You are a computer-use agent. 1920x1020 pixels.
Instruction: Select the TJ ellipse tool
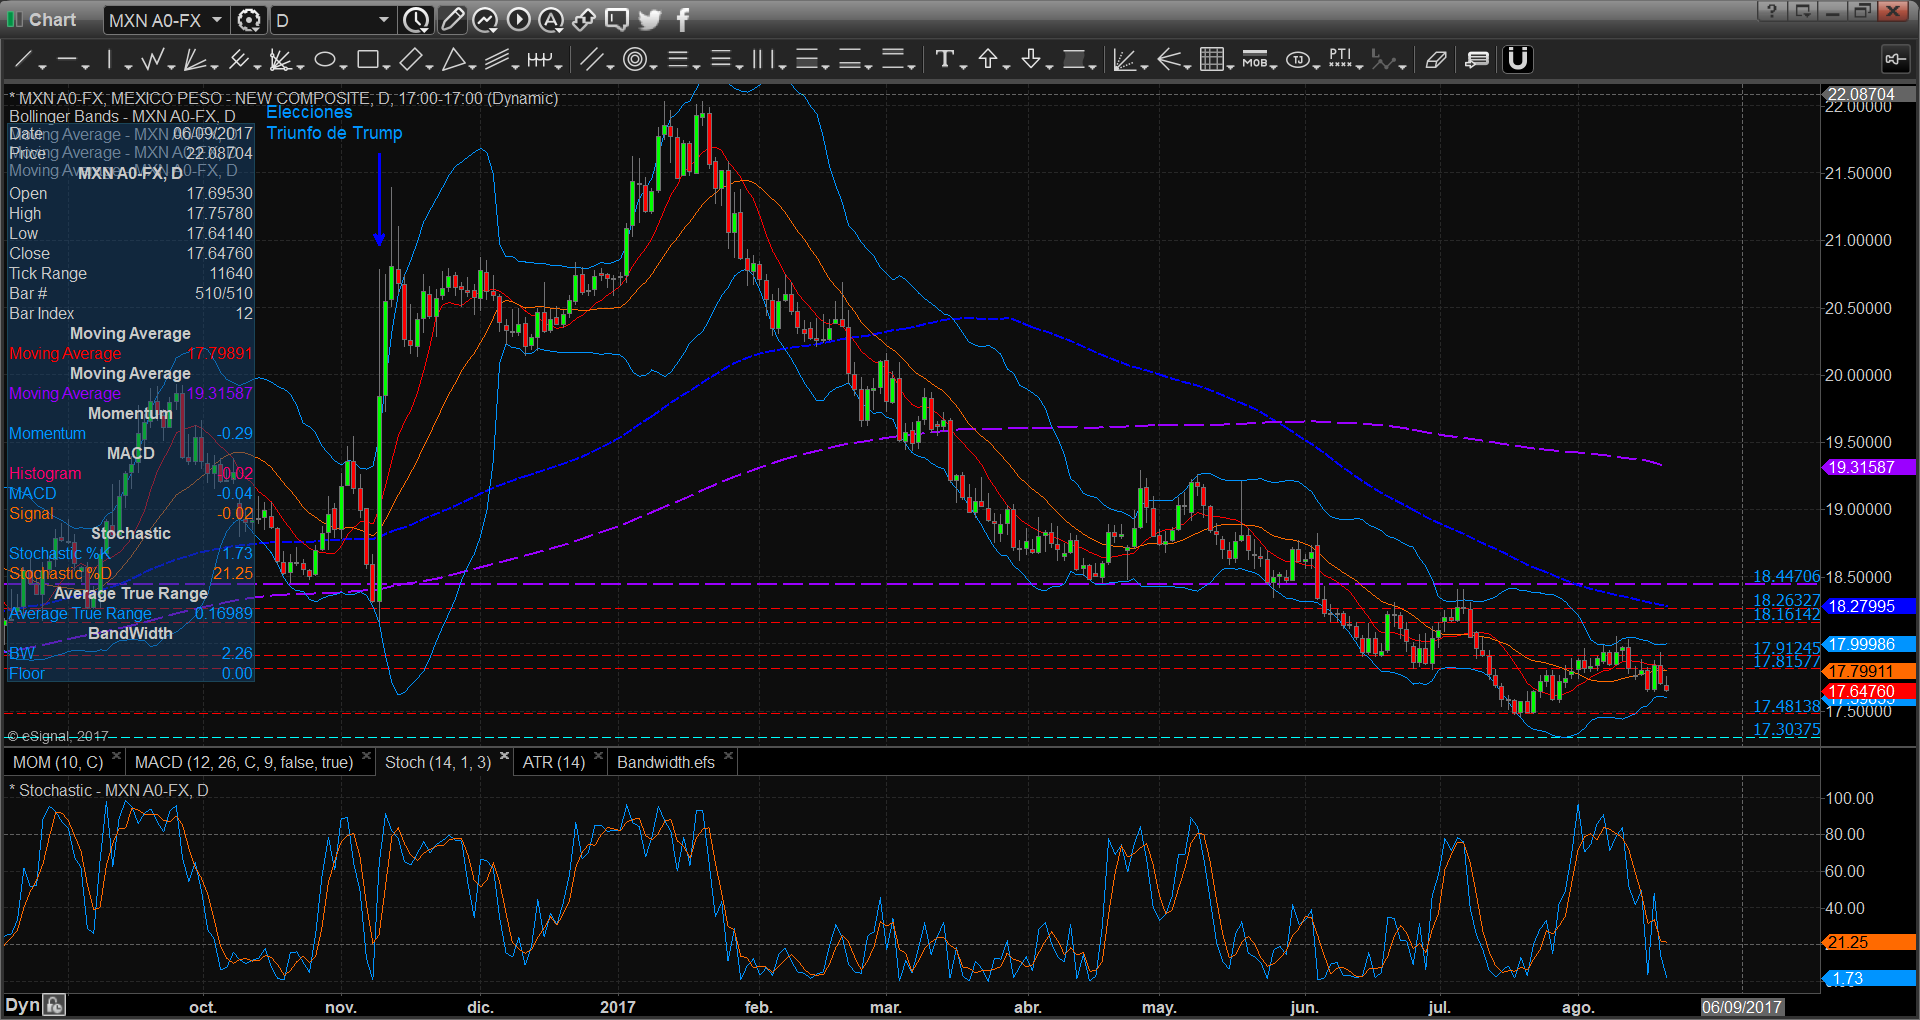(x=1297, y=60)
